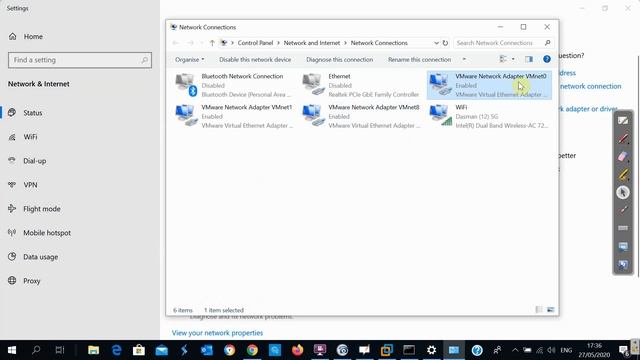Open the ENG language indicator
This screenshot has width=640, height=360.
coord(566,350)
